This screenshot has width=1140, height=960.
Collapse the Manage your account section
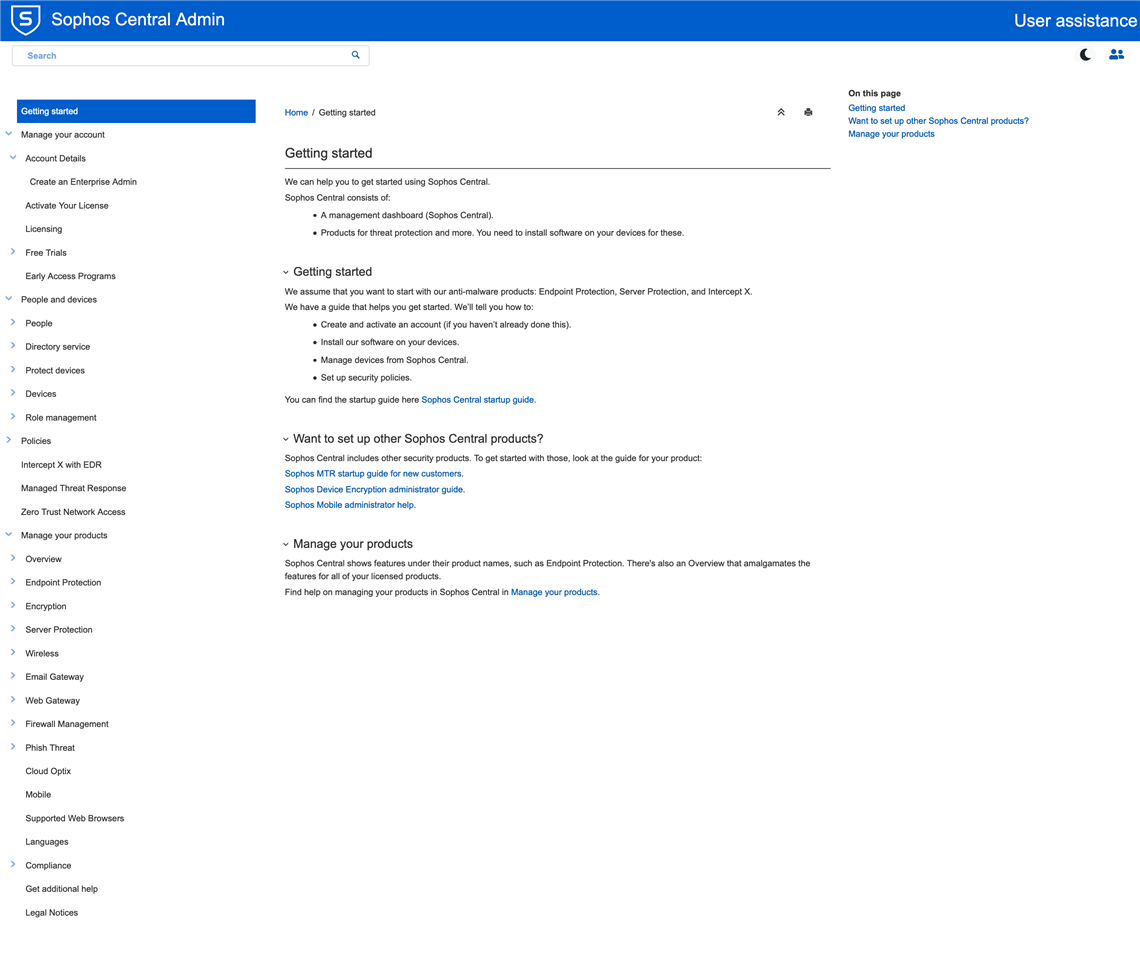tap(9, 134)
